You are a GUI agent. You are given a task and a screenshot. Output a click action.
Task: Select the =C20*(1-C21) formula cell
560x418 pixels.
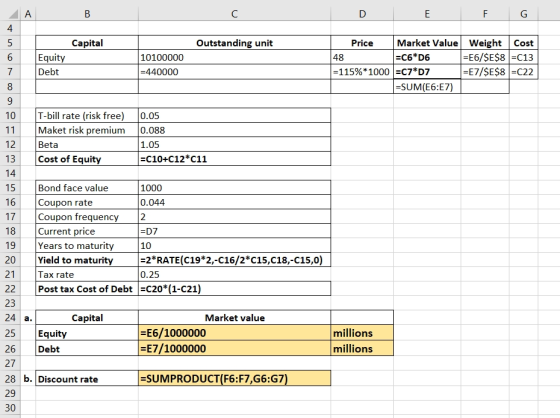click(x=234, y=289)
